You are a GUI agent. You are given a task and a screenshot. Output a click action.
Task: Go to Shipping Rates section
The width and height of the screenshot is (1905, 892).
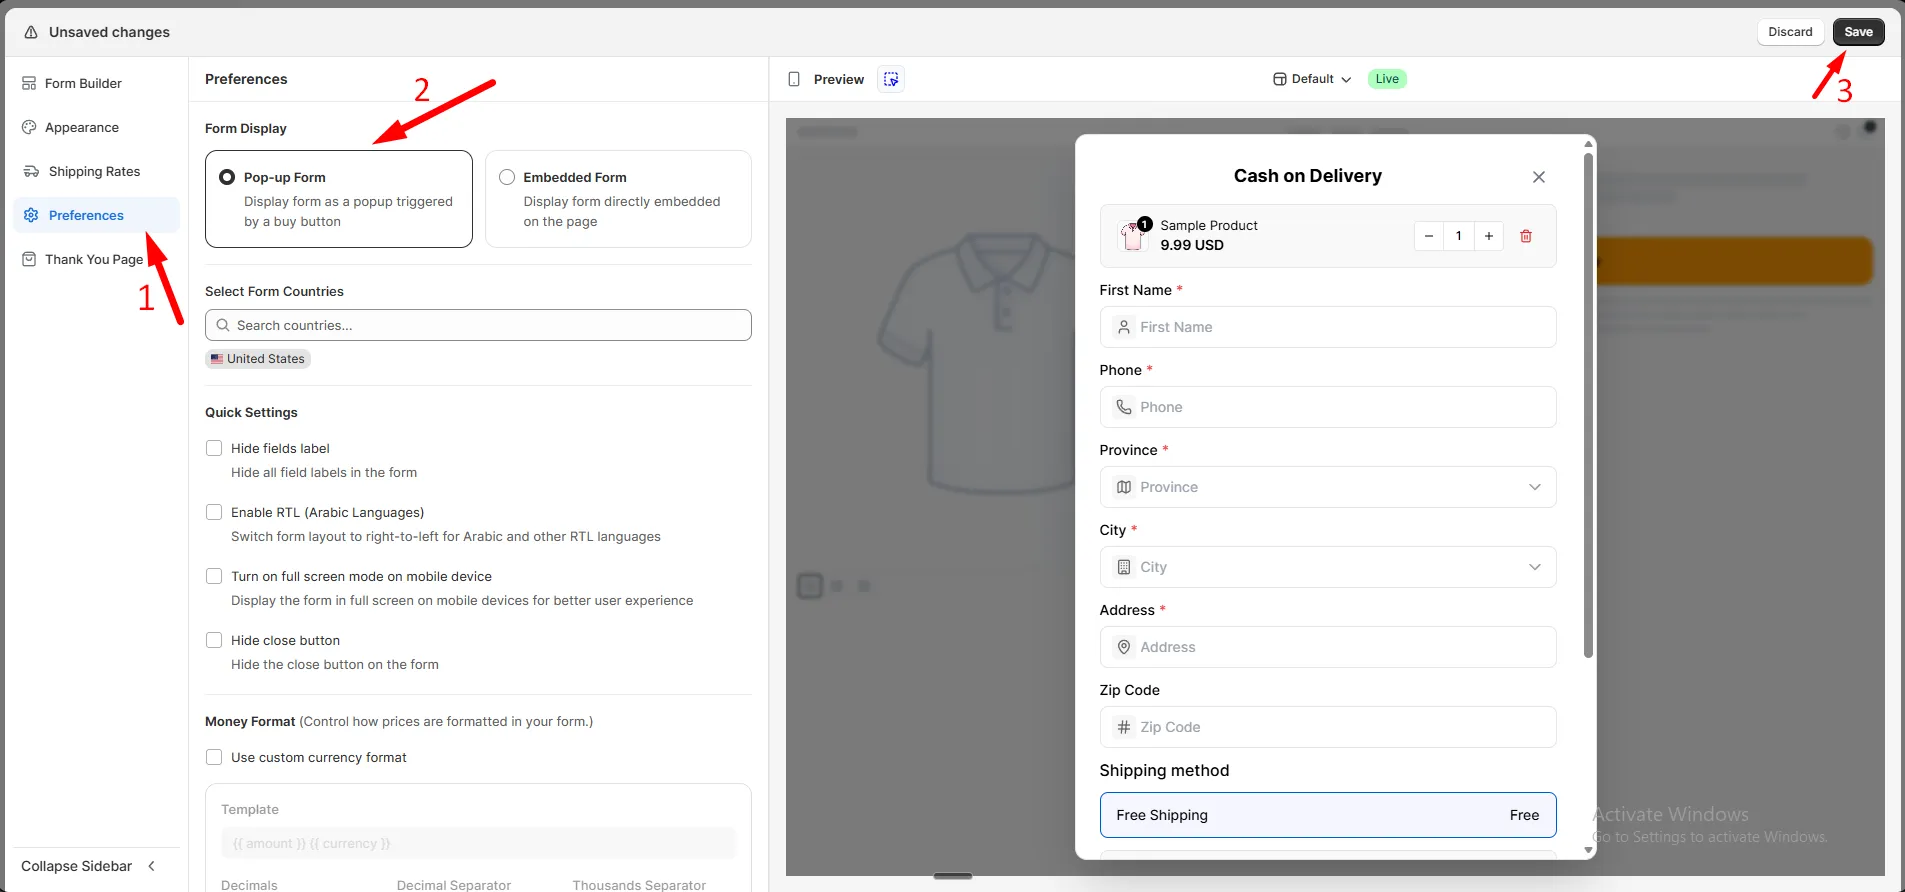pyautogui.click(x=96, y=171)
